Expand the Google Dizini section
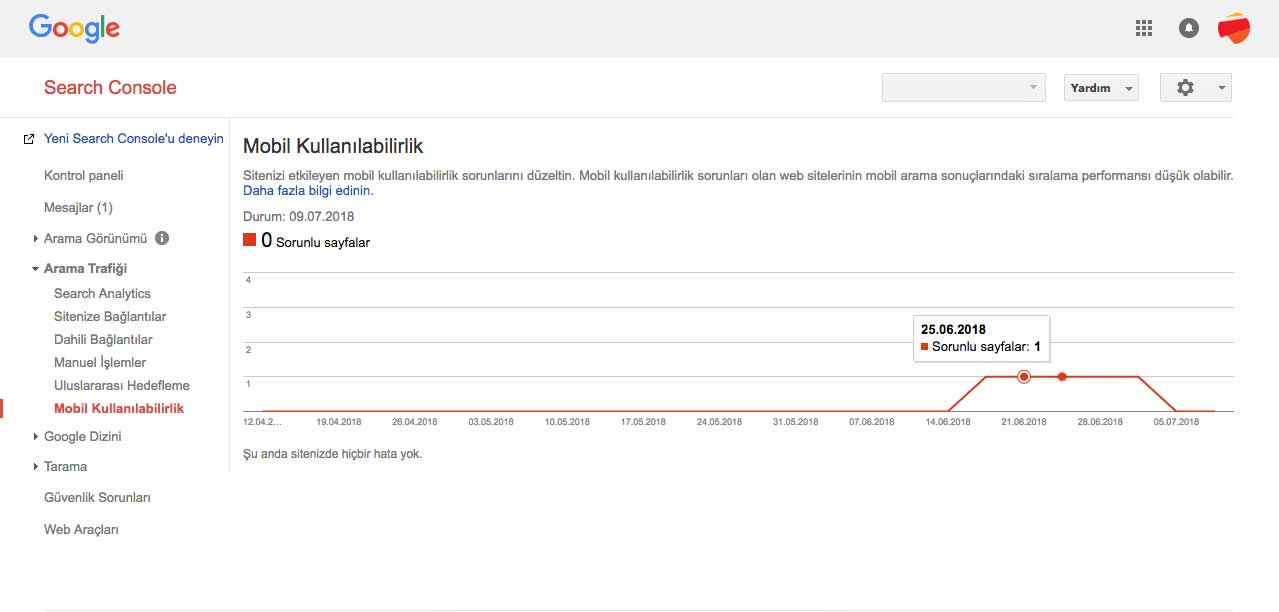Image resolution: width=1279 pixels, height=612 pixels. [x=36, y=436]
